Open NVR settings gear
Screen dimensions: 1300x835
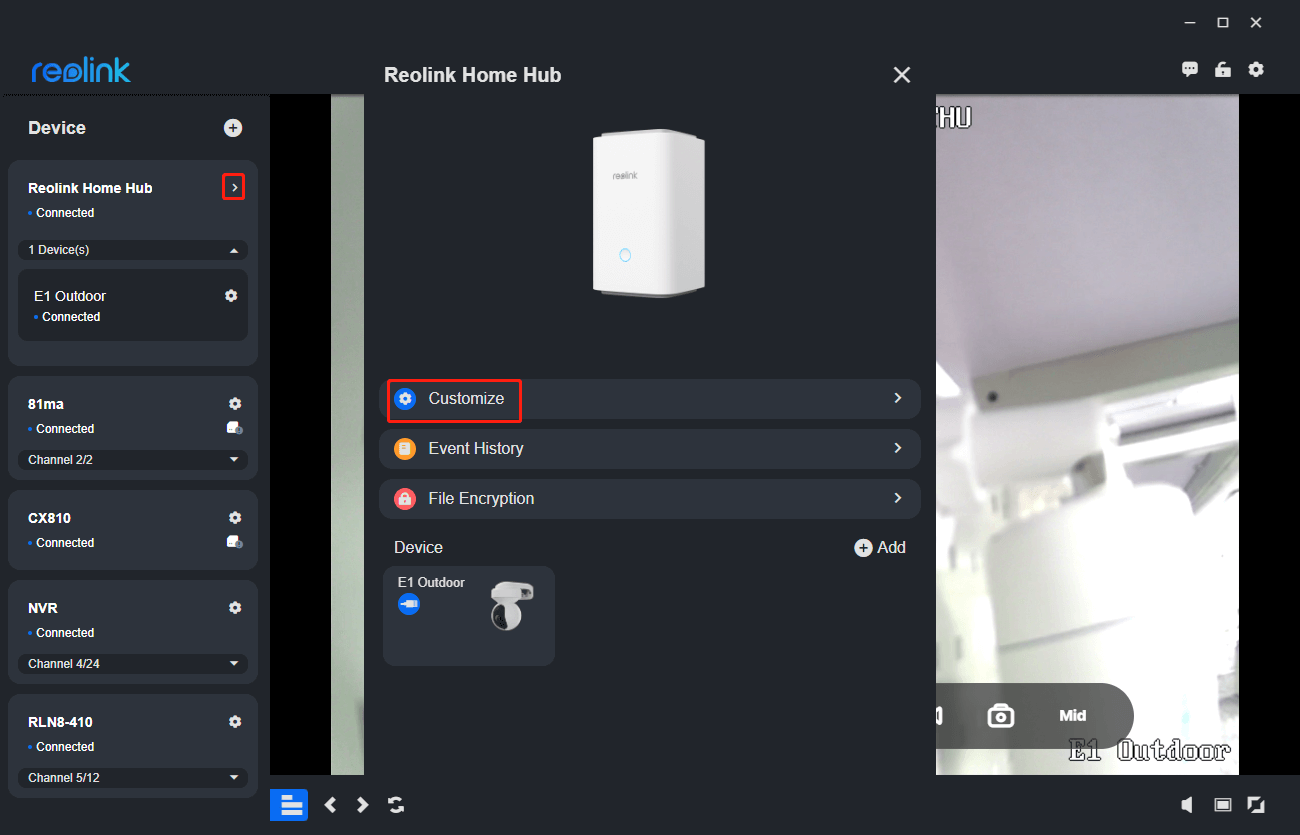point(235,608)
